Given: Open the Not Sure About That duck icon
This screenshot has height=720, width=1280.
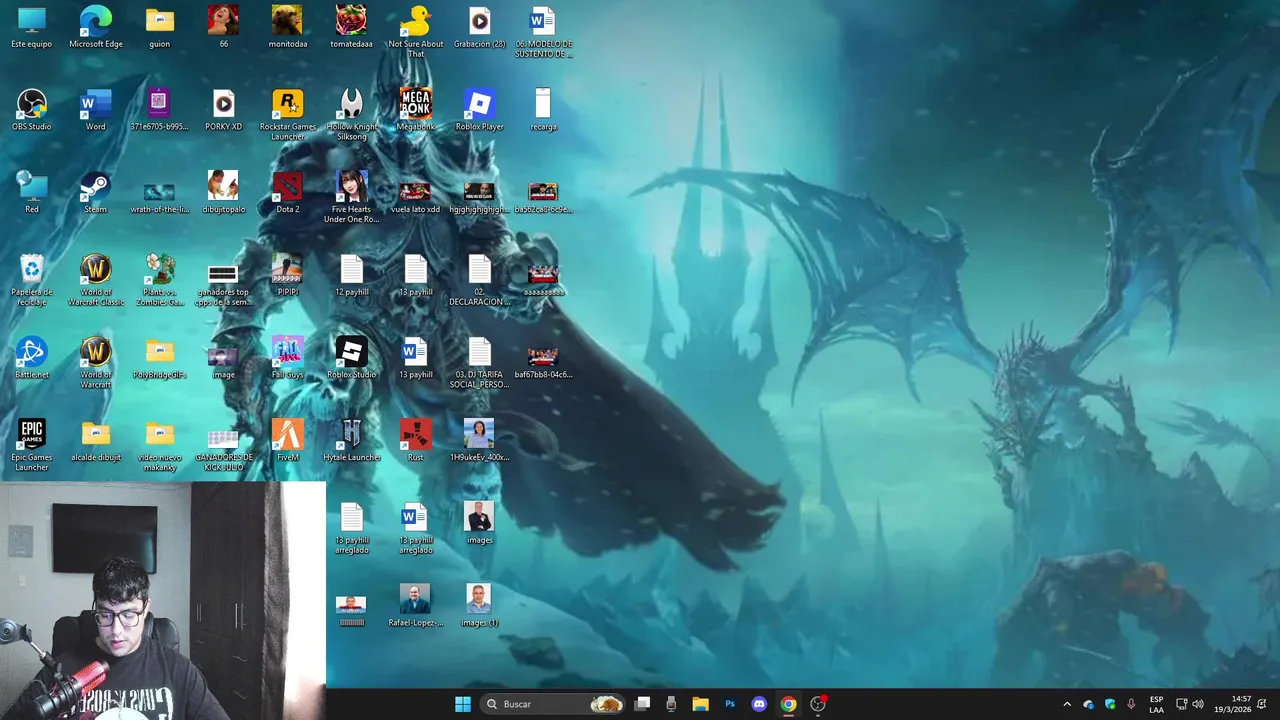Looking at the screenshot, I should pyautogui.click(x=415, y=32).
